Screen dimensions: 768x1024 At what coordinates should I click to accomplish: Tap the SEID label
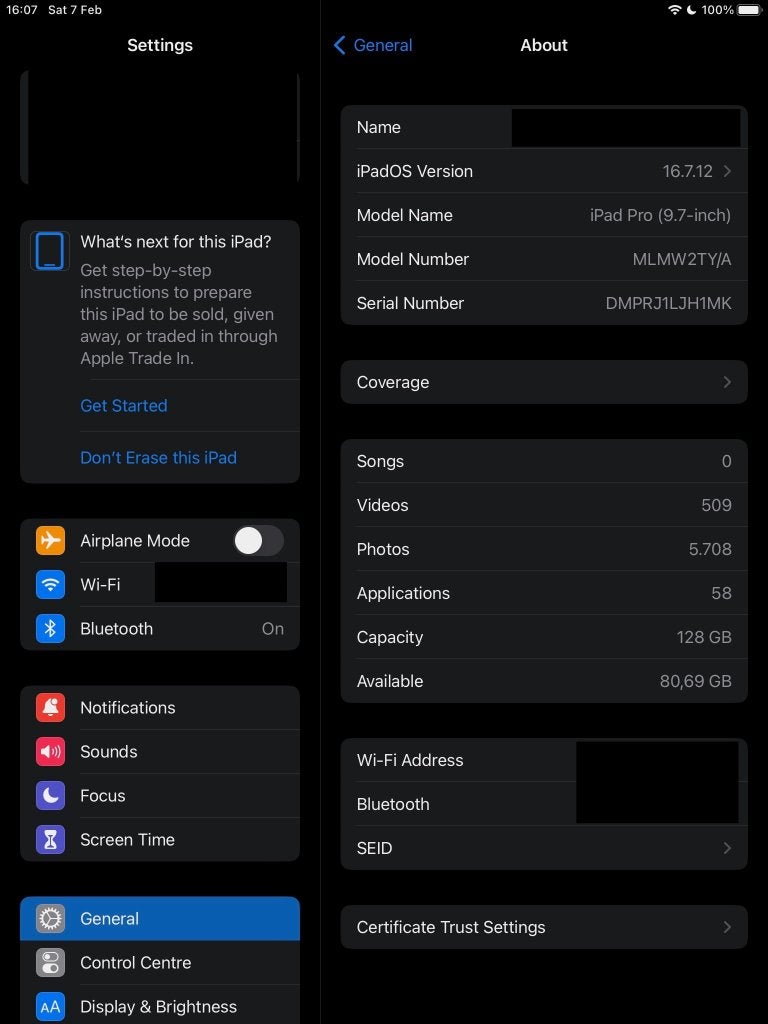(x=374, y=848)
